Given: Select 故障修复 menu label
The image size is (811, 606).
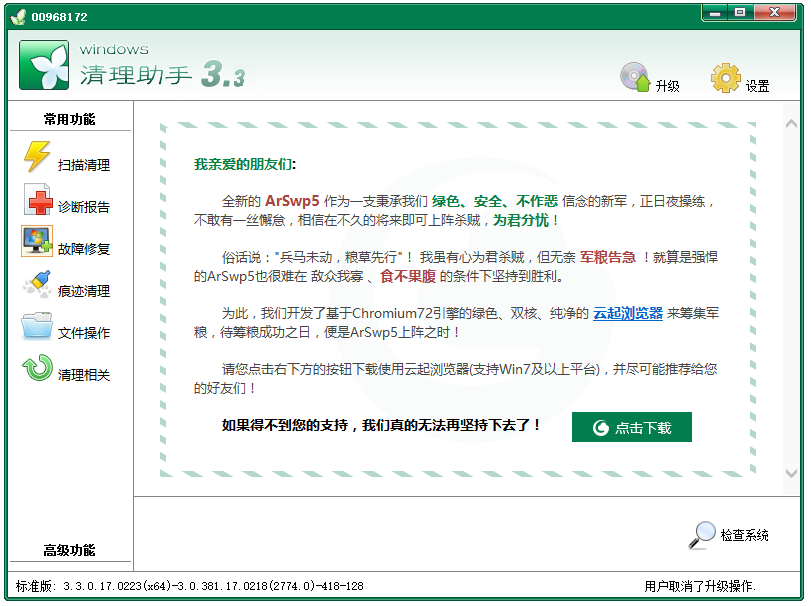Looking at the screenshot, I should click(x=84, y=249).
